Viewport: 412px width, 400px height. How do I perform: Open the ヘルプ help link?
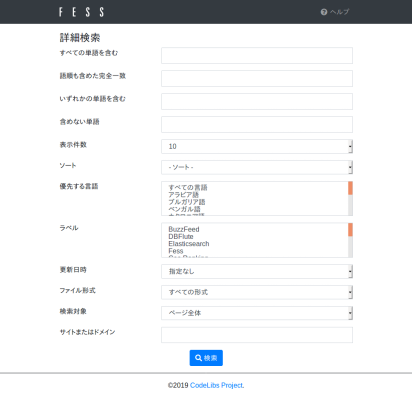[x=335, y=12]
